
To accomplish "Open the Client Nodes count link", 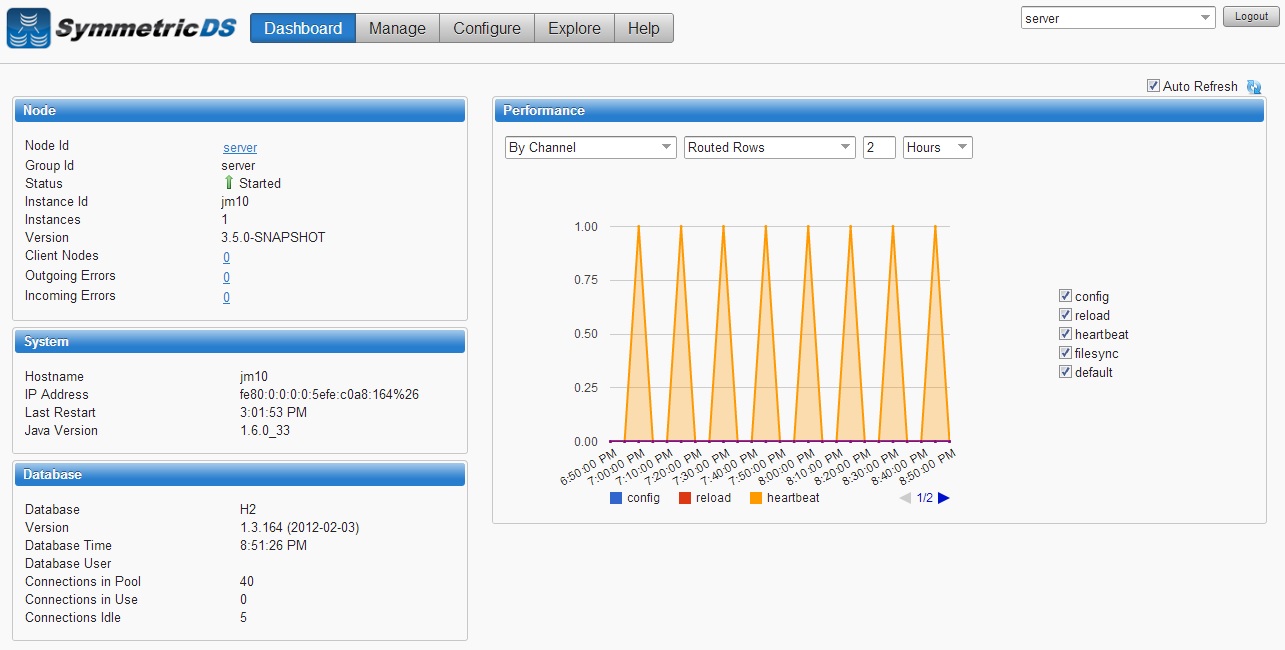I will [226, 258].
